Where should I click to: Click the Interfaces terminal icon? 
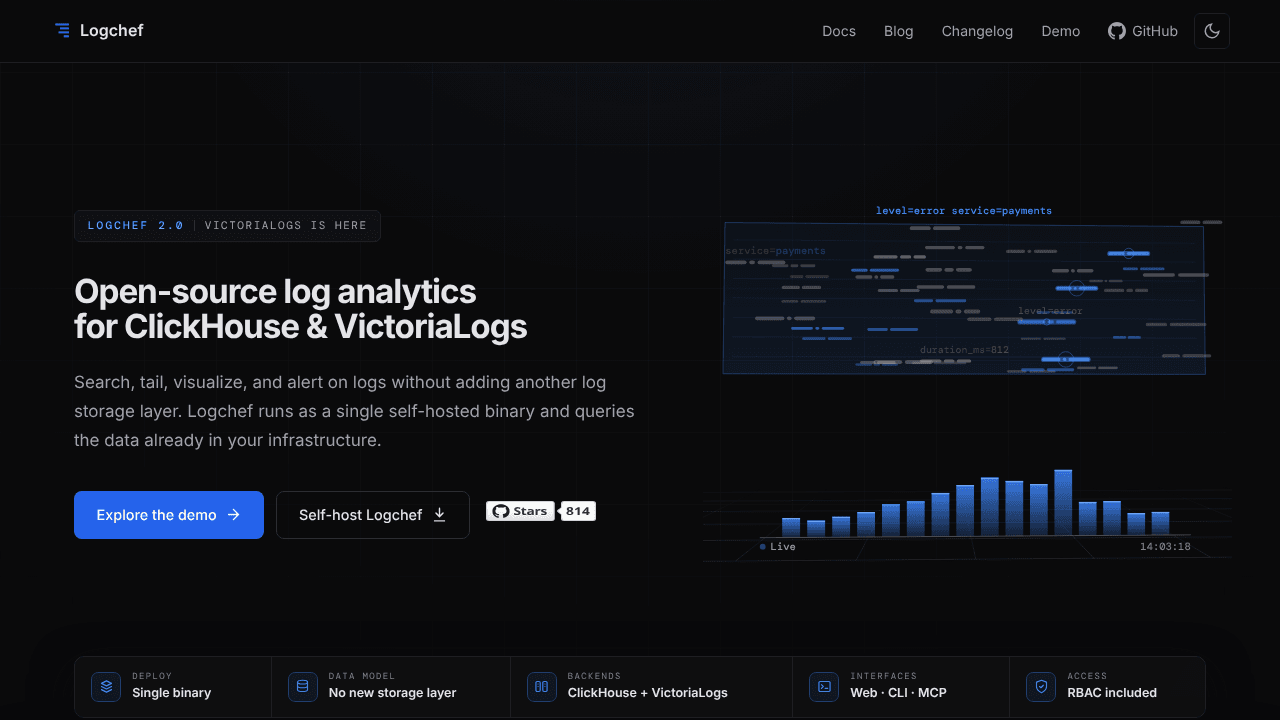825,687
